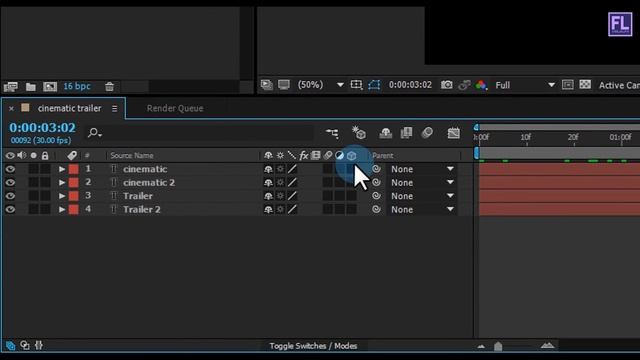The image size is (640, 360).
Task: Enable motion blur for the composition
Action: point(427,133)
